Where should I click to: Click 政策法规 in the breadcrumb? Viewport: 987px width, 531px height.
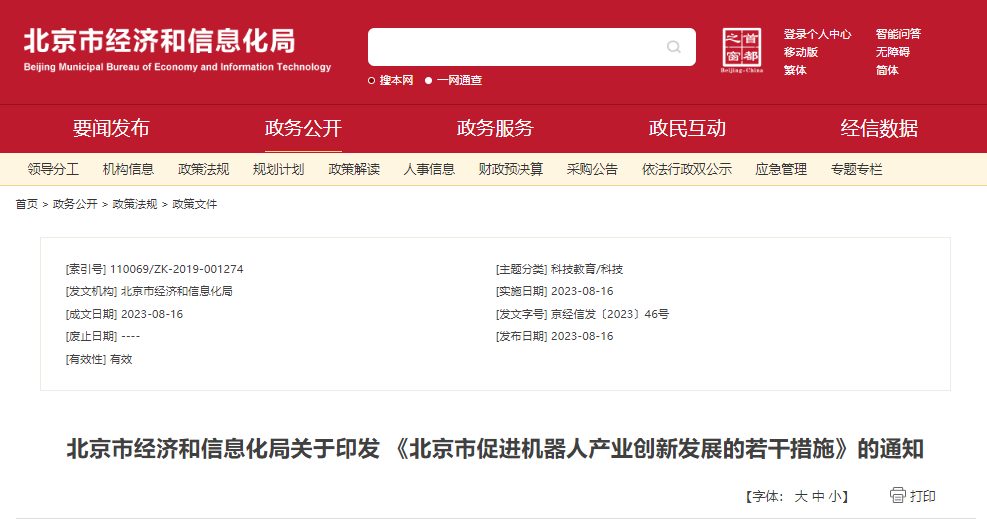(134, 204)
